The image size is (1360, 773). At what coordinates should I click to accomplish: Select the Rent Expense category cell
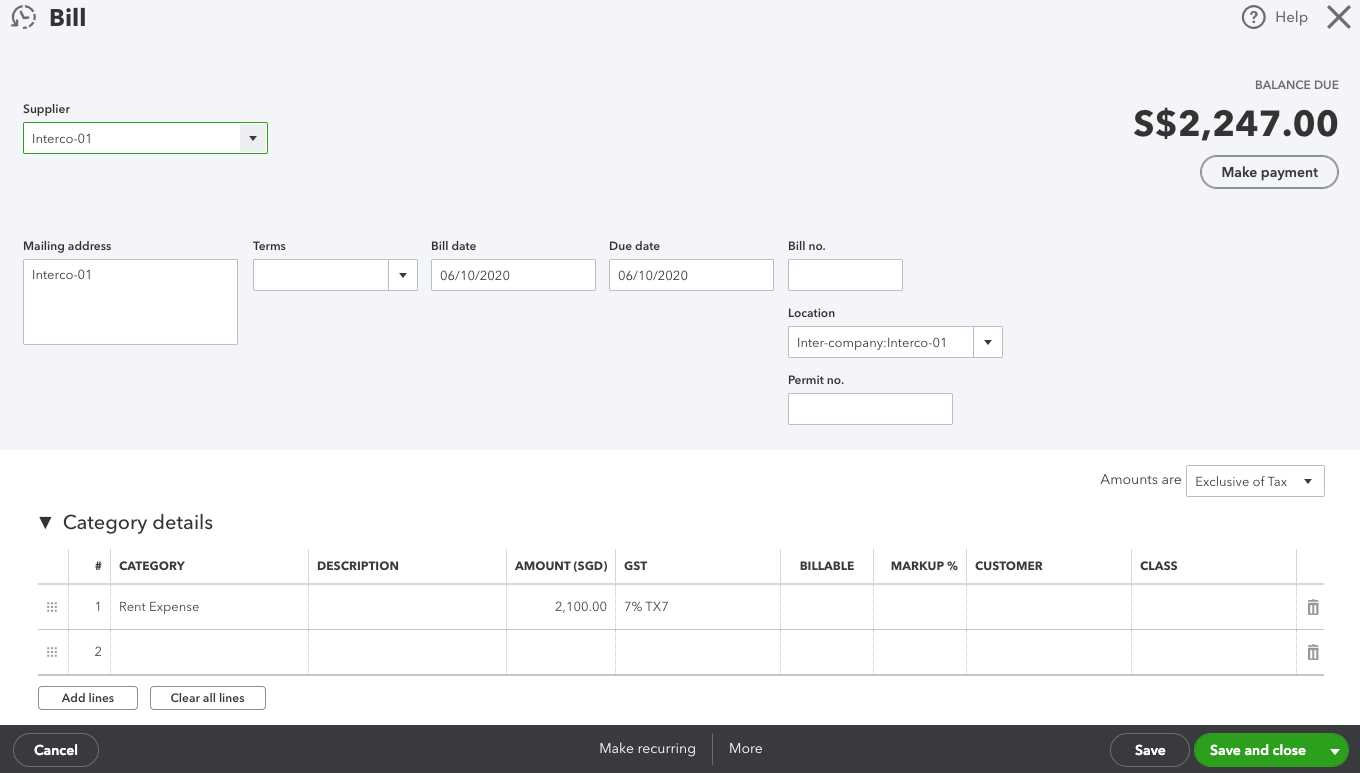[209, 607]
